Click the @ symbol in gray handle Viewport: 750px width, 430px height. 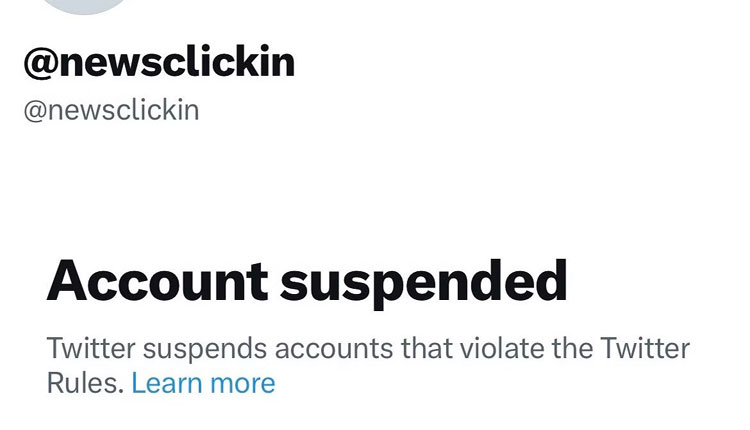tap(34, 108)
